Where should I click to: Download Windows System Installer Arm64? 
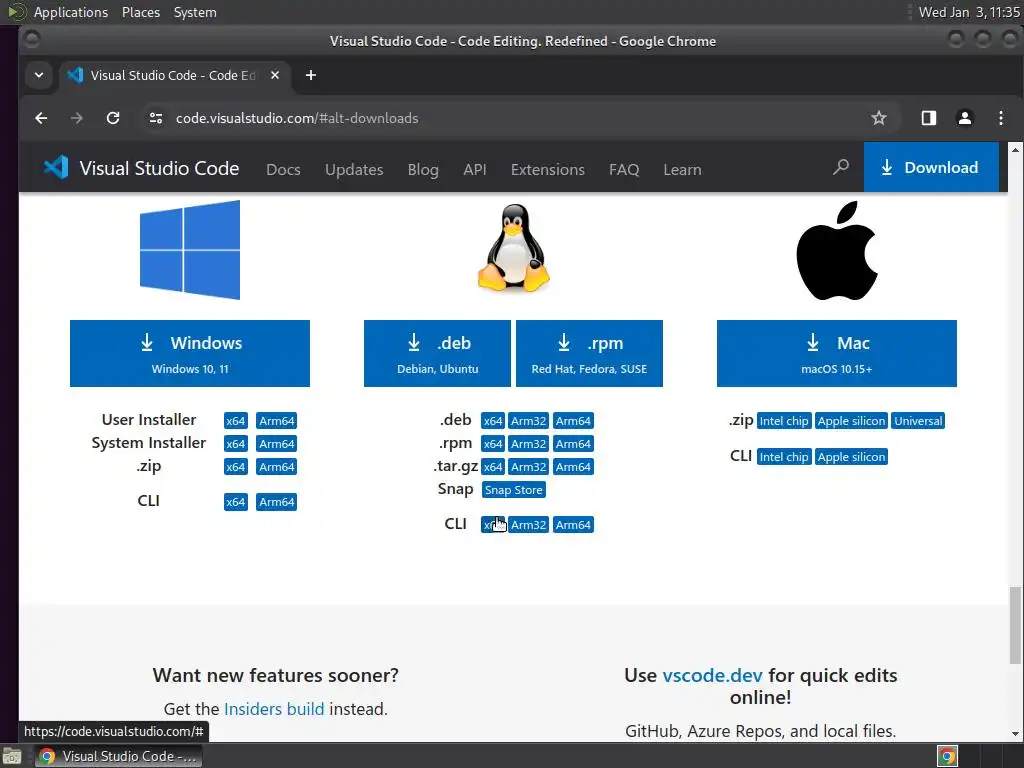277,444
